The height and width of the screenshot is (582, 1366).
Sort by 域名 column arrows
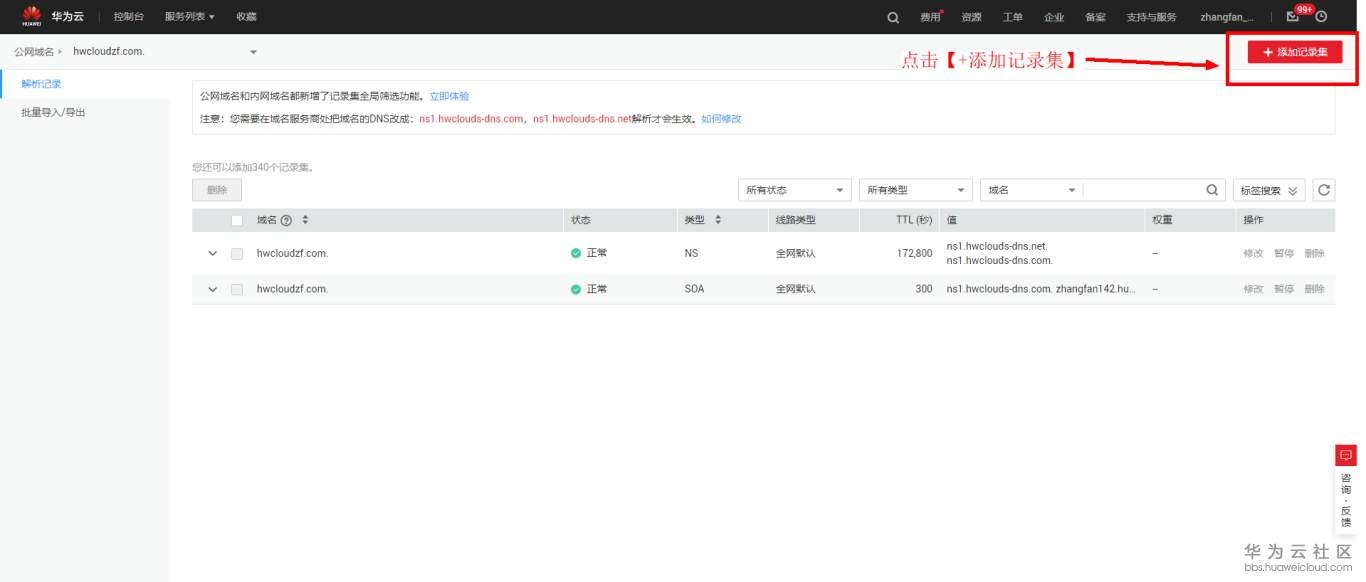click(305, 220)
